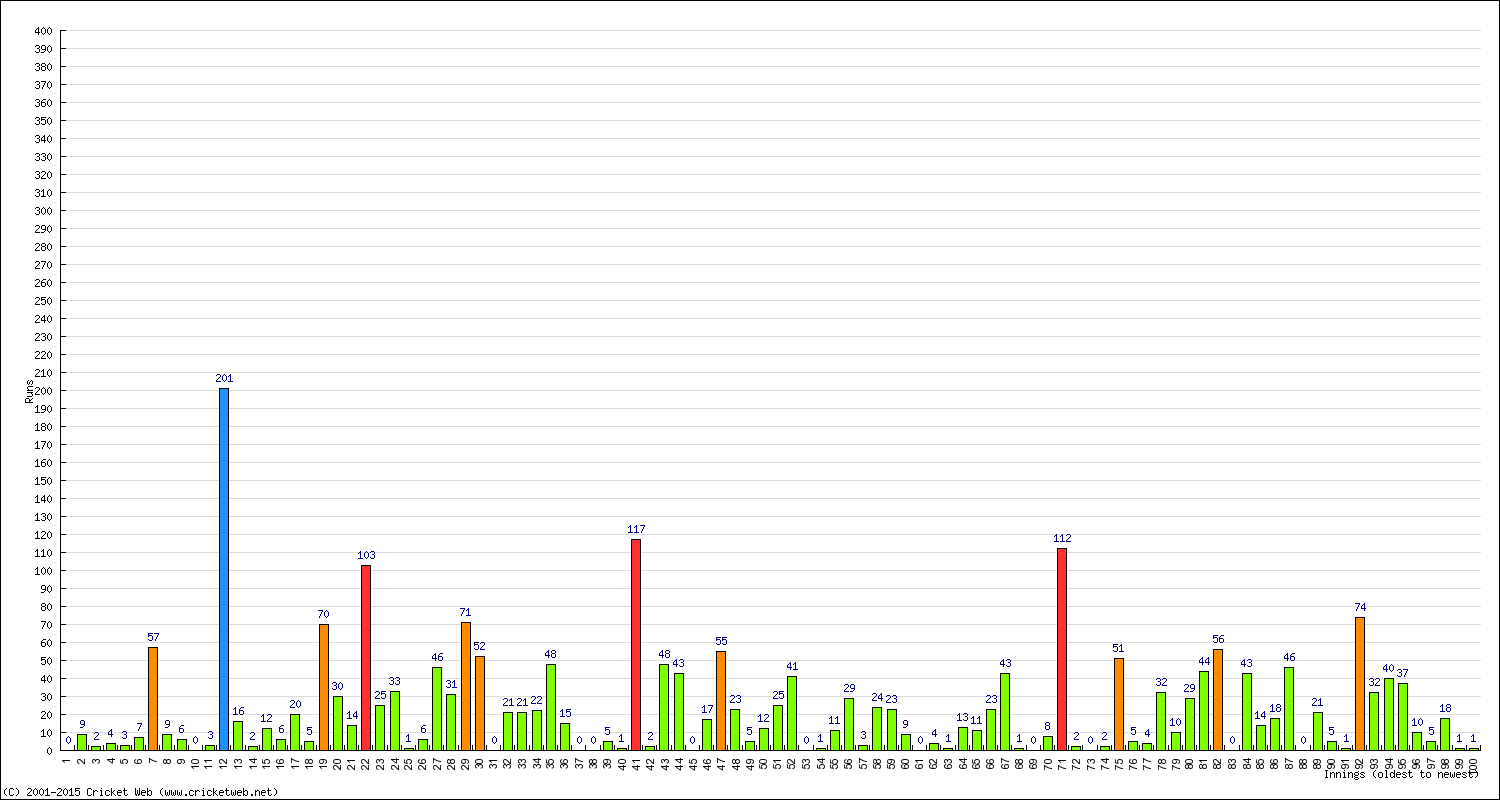Screen dimensions: 1500x800
Task: Click the '103' value label
Action: 366,555
